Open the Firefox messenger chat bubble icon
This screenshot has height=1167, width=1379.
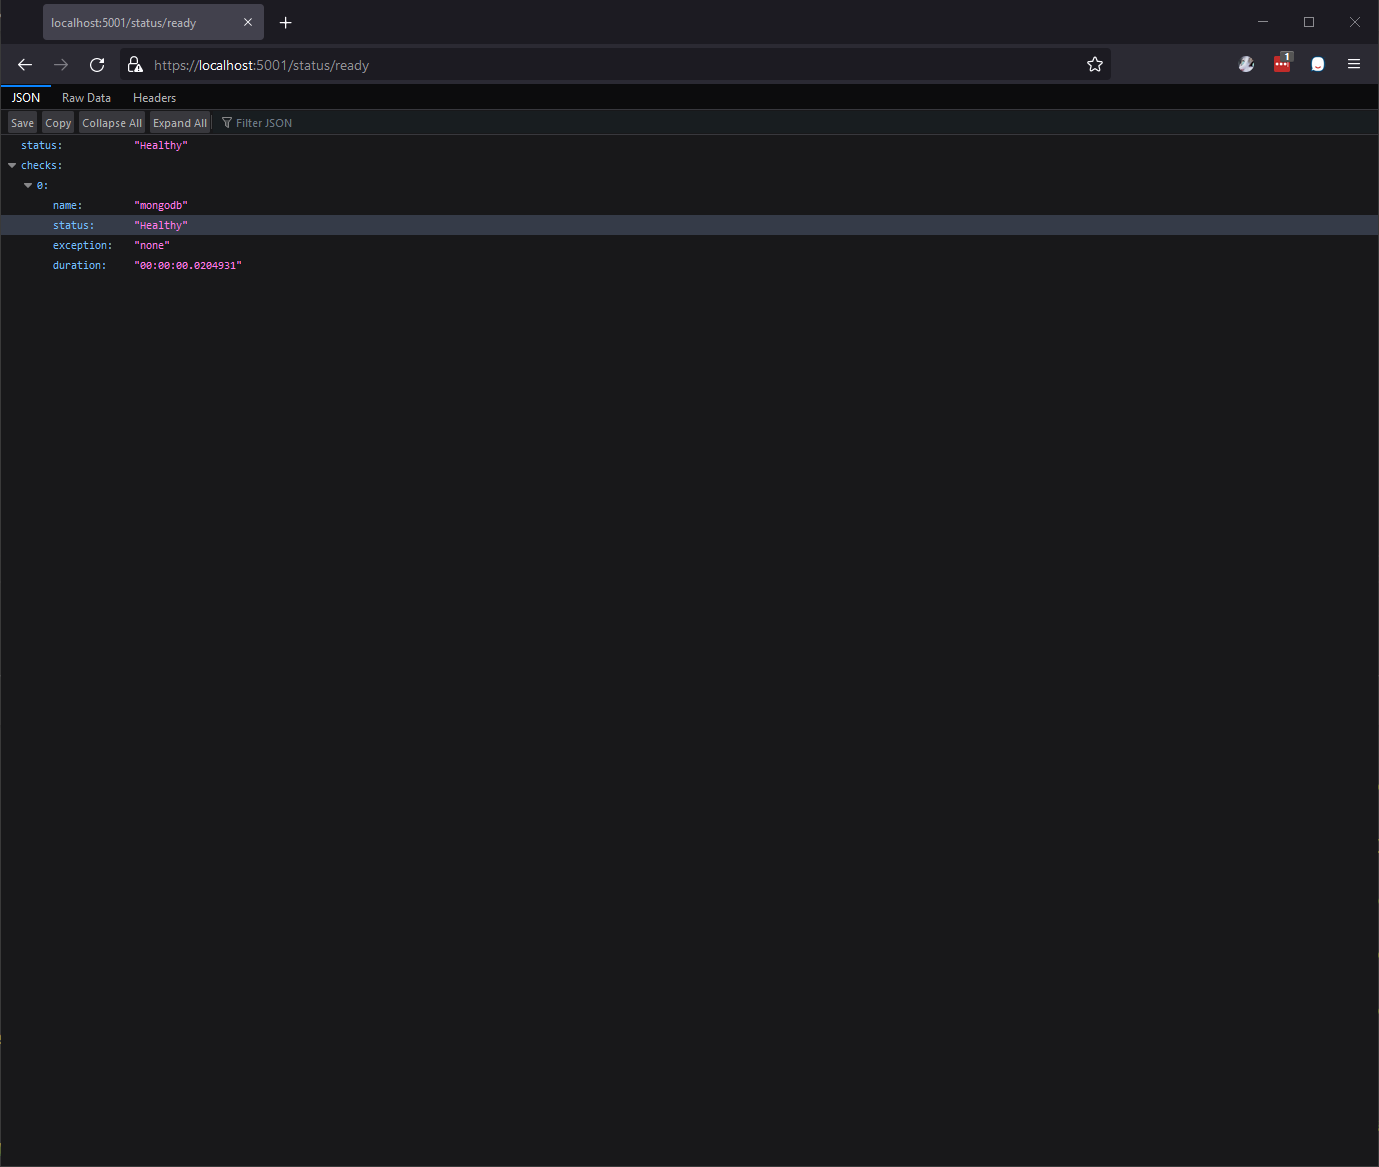[1317, 64]
